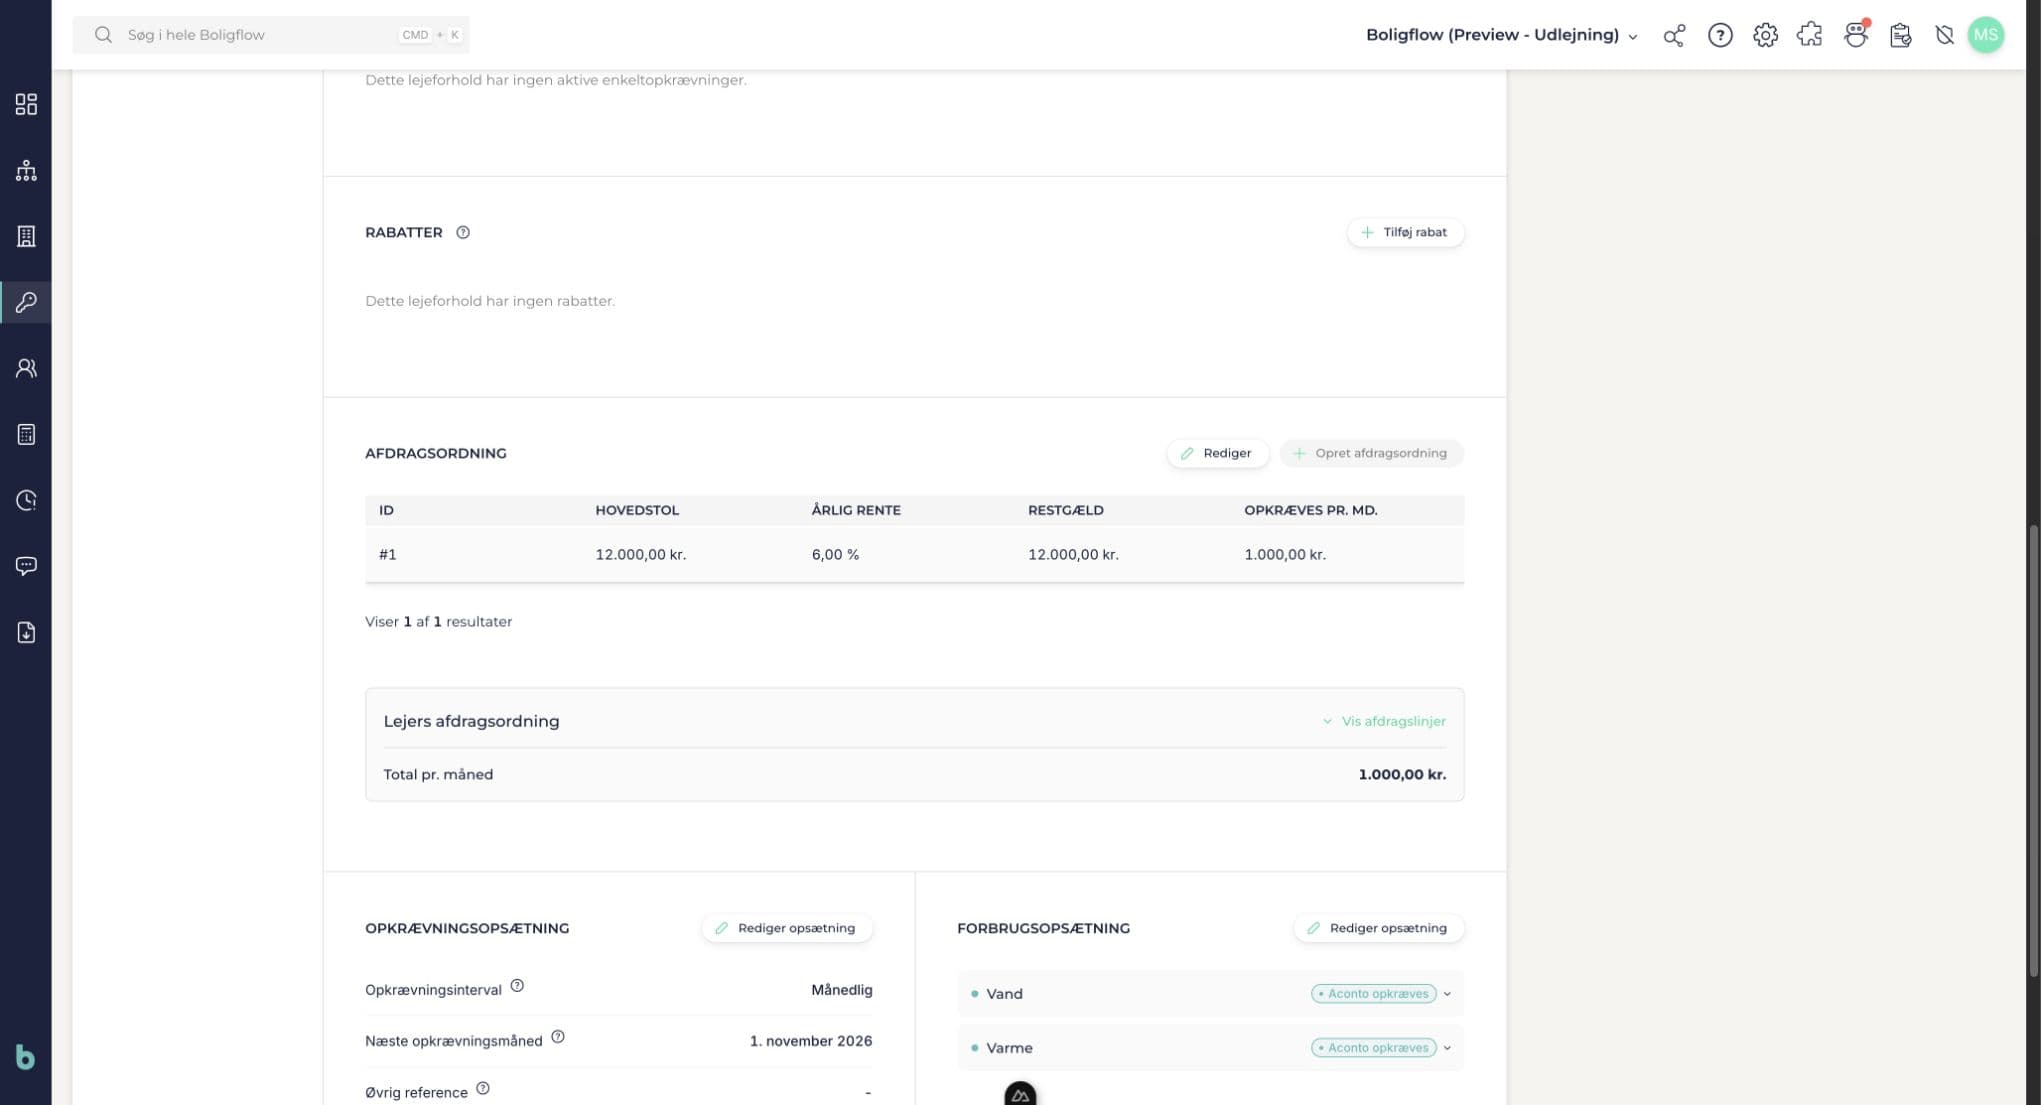This screenshot has height=1105, width=2041.
Task: Click info icon next to Opkrævningsinterval
Action: pyautogui.click(x=517, y=986)
